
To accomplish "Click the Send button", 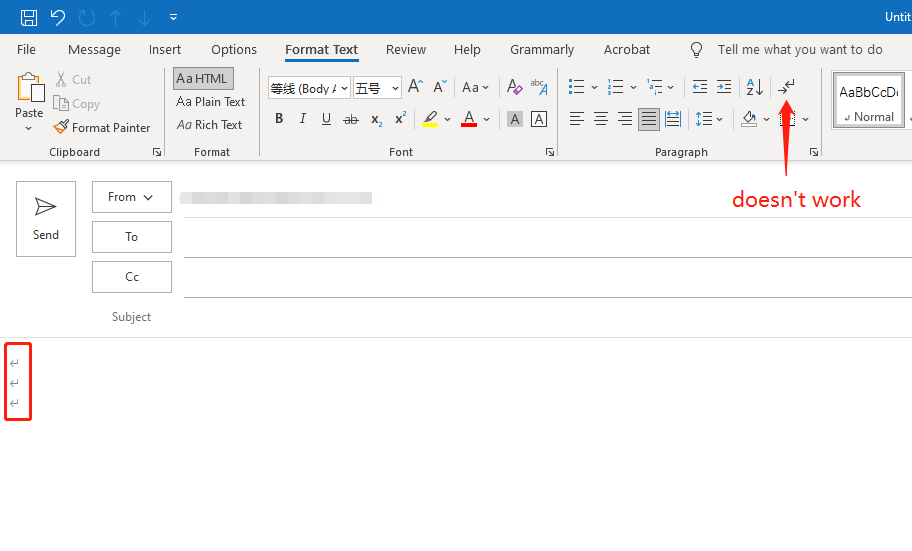I will (46, 219).
